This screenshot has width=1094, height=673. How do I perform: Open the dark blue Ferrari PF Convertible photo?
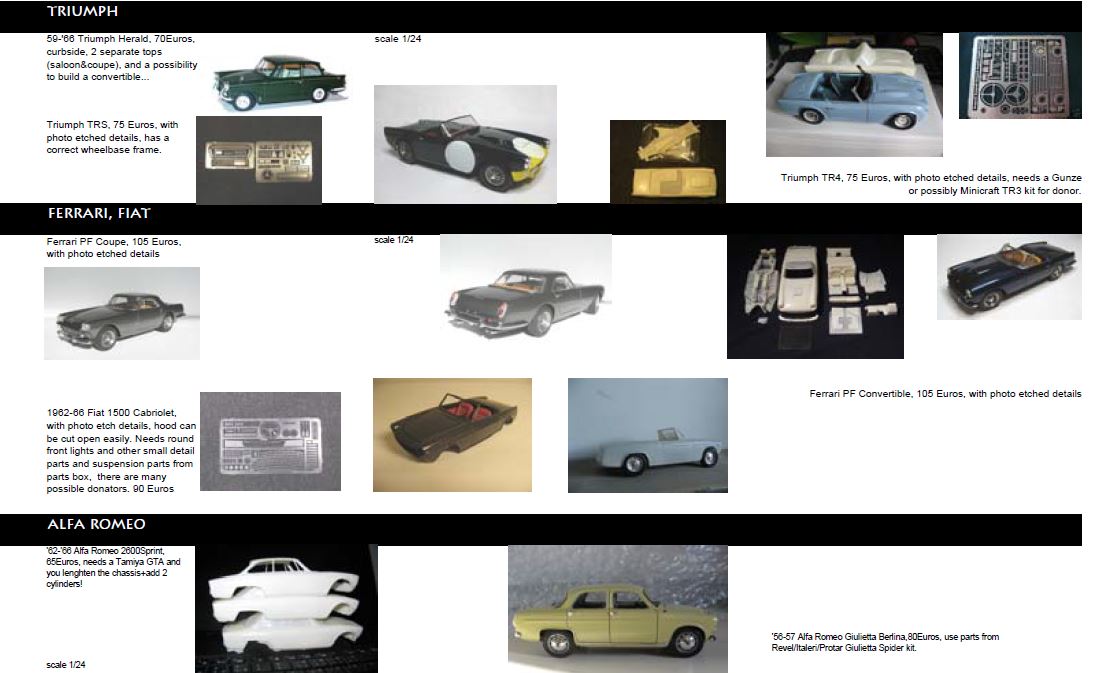click(1009, 277)
